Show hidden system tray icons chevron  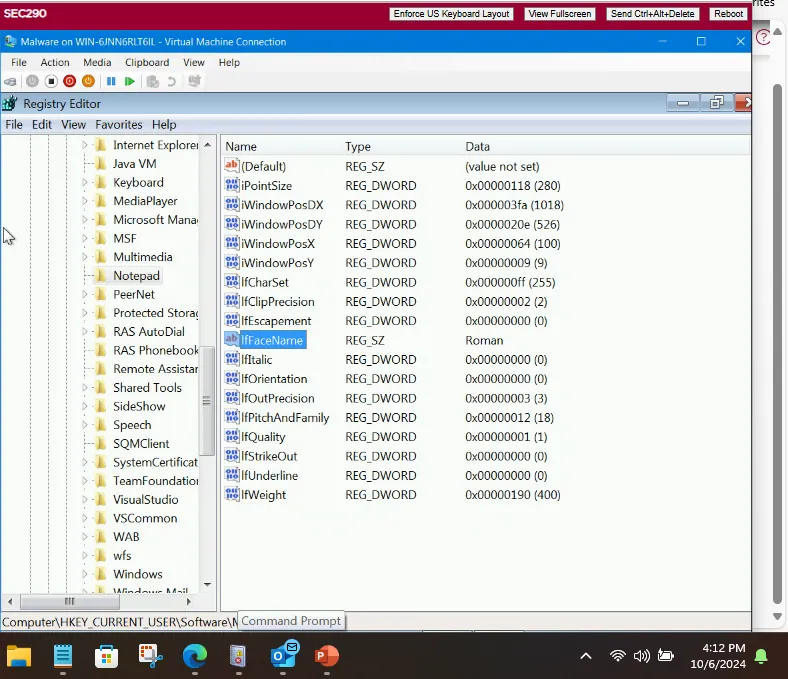[x=586, y=656]
